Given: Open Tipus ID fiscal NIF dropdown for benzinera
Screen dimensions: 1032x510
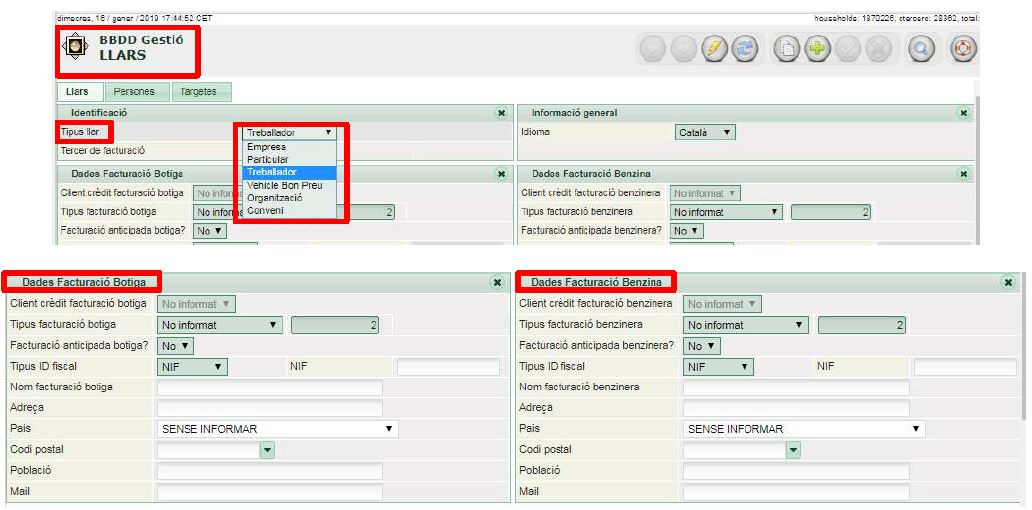Looking at the screenshot, I should pyautogui.click(x=717, y=367).
